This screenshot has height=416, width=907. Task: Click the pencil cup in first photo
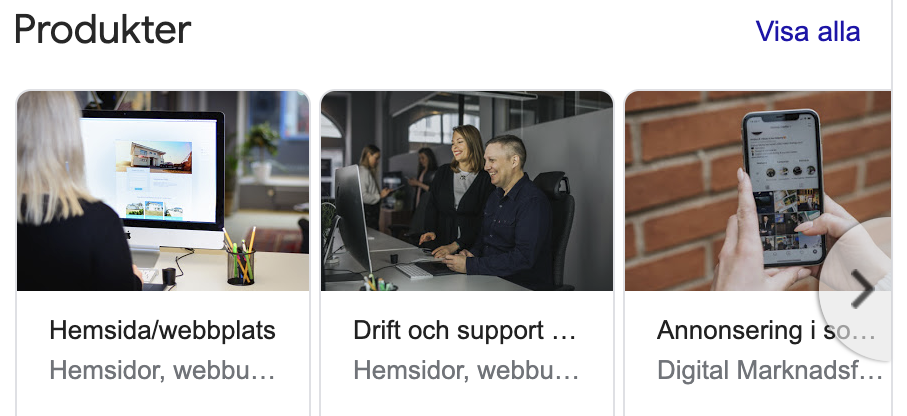click(x=240, y=258)
